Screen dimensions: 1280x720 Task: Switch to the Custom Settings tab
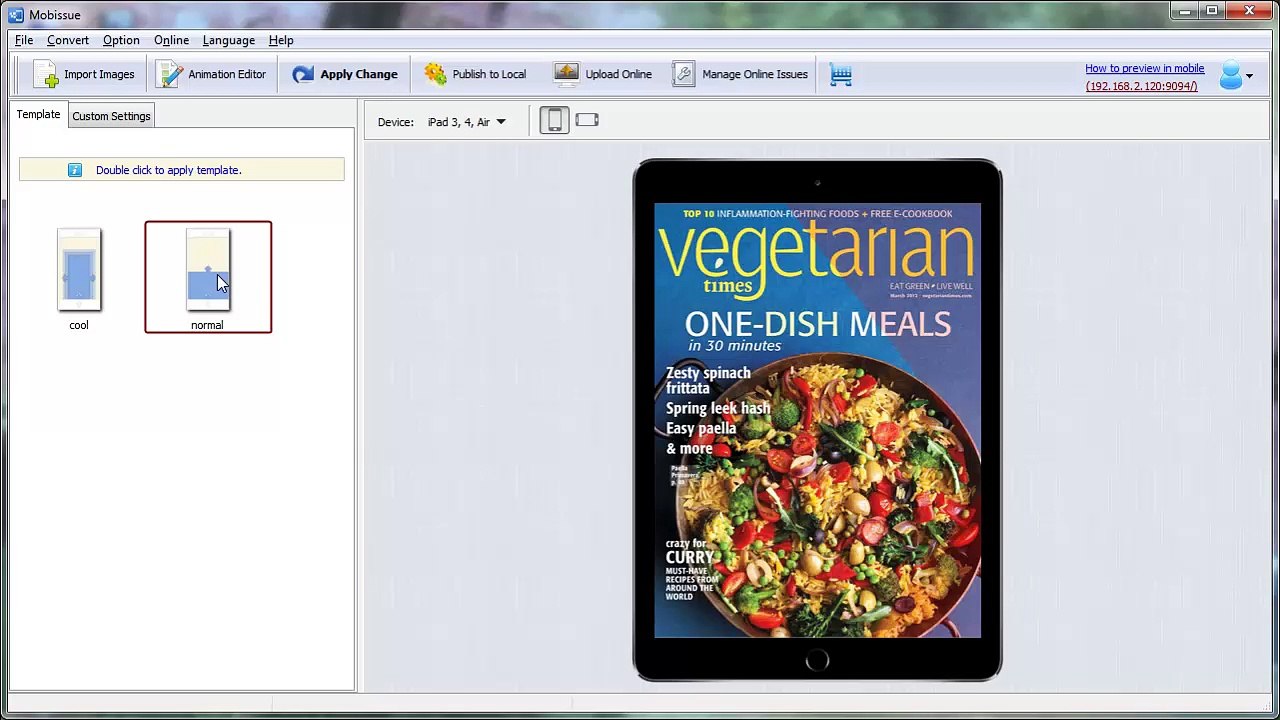111,116
